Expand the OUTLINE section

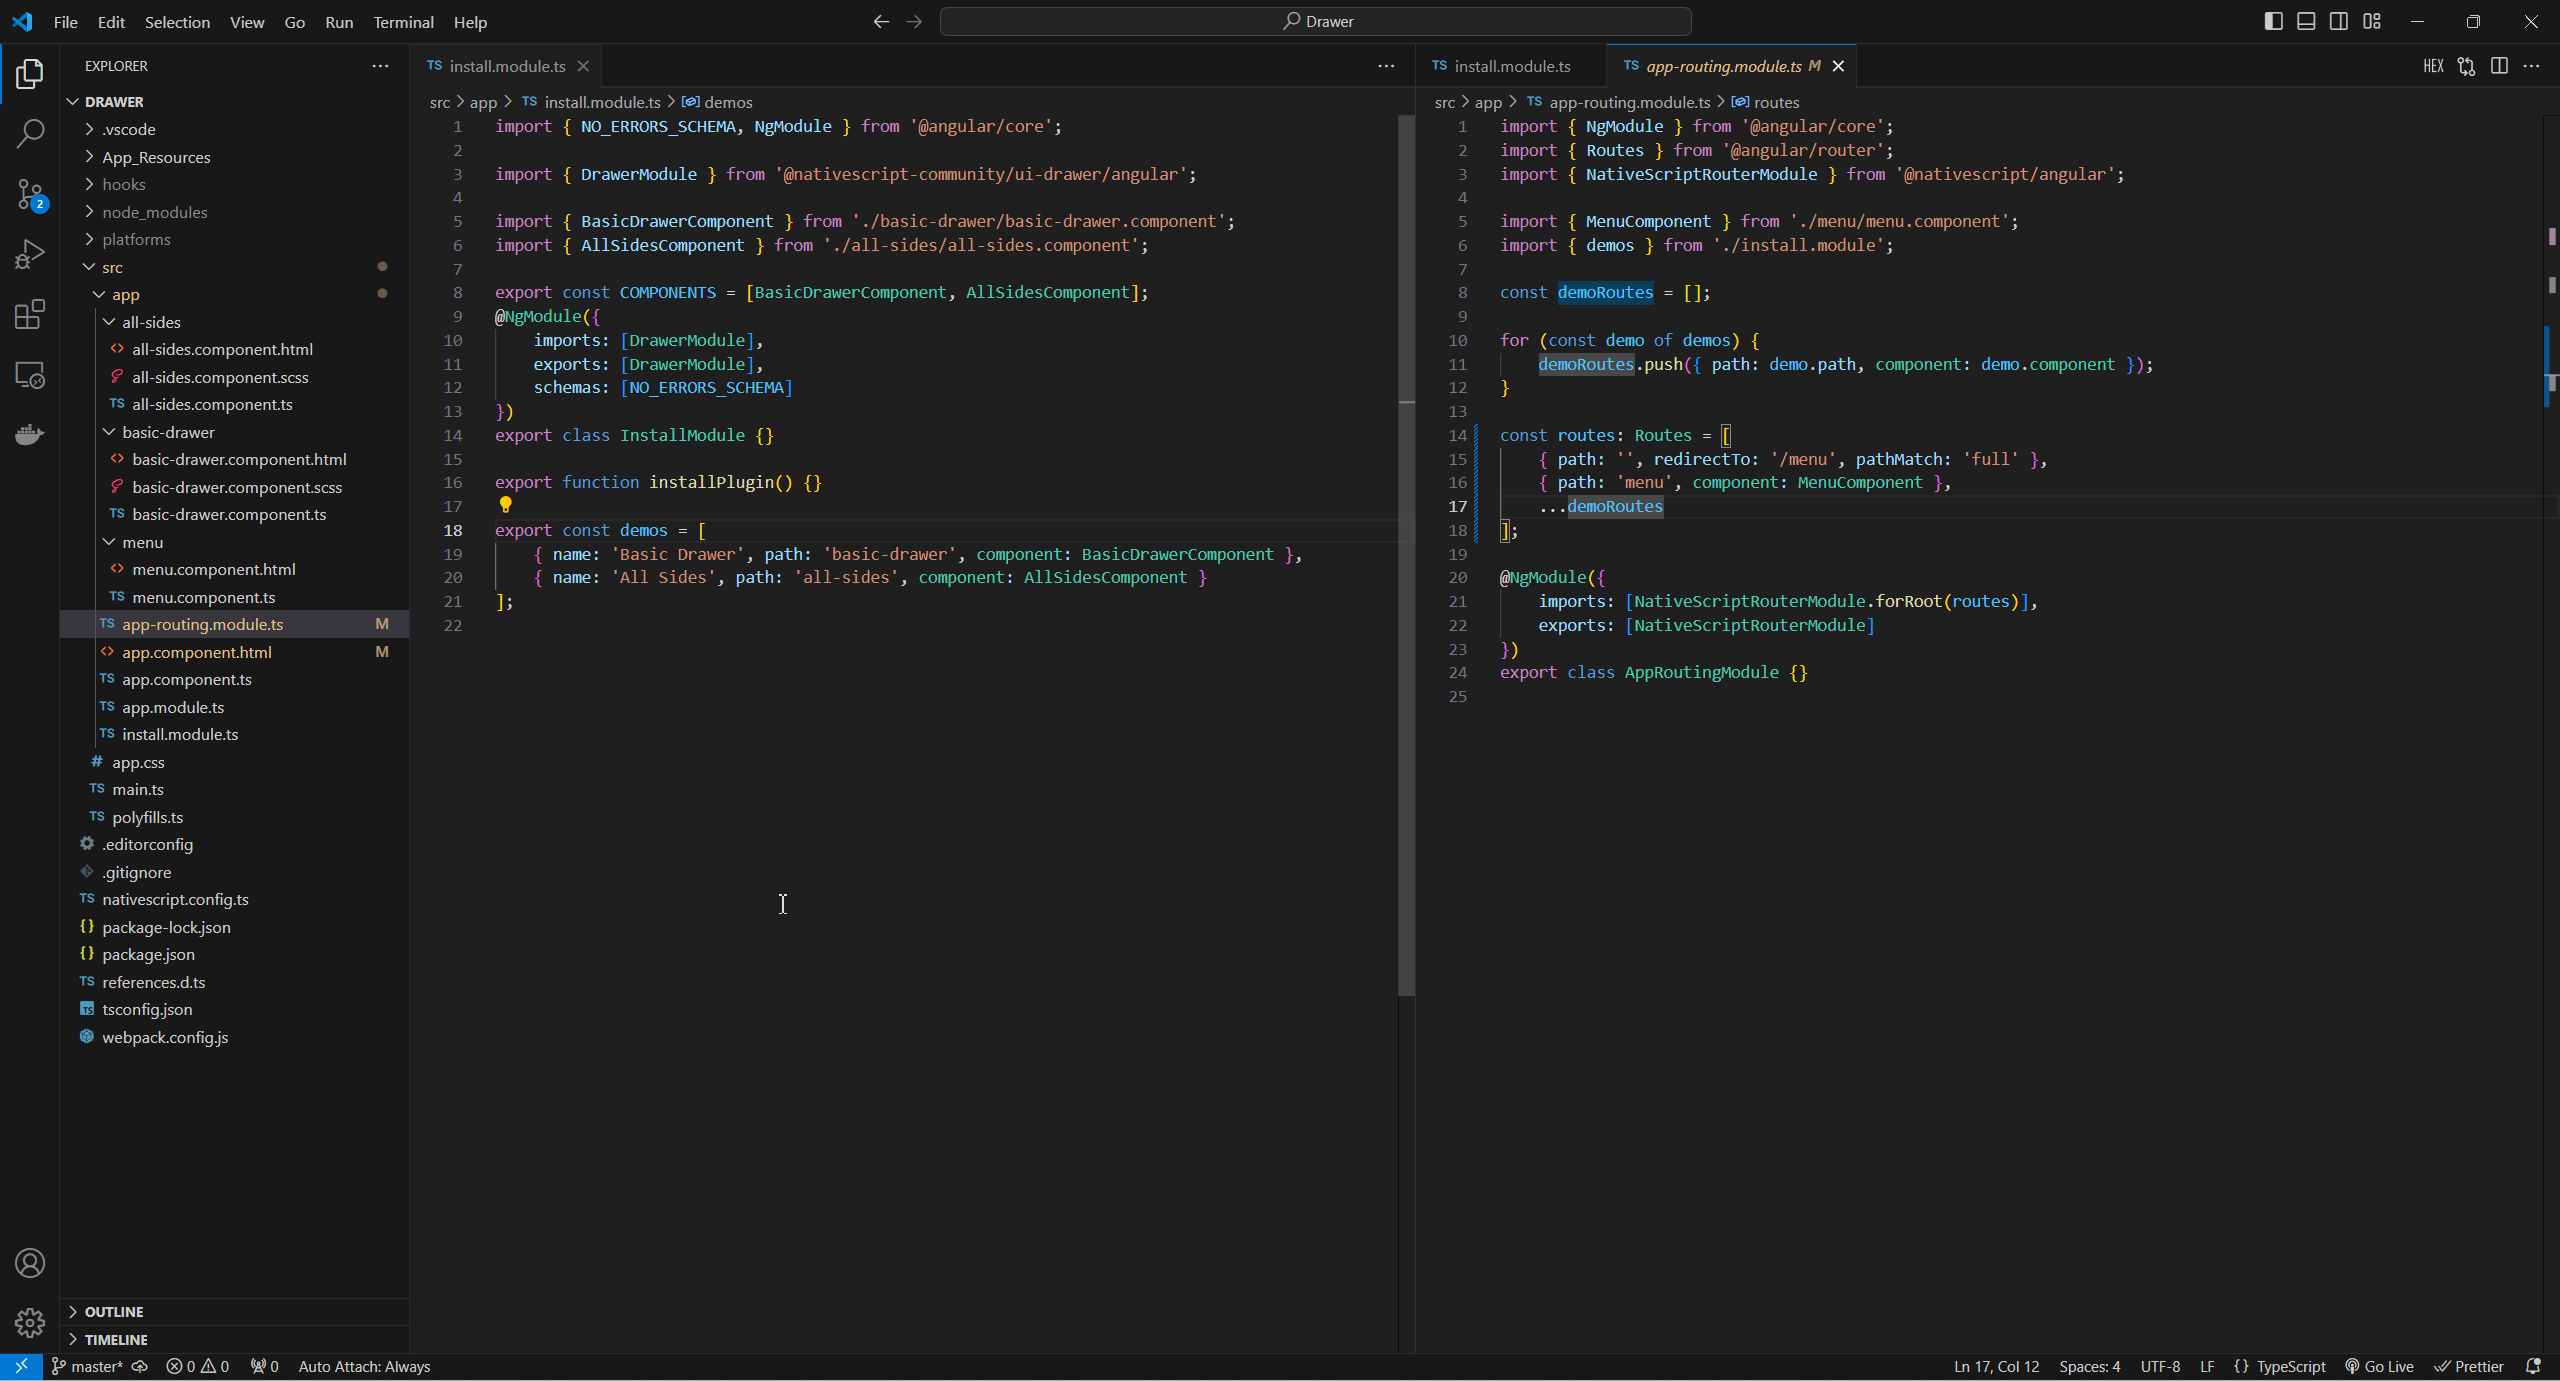click(114, 1311)
